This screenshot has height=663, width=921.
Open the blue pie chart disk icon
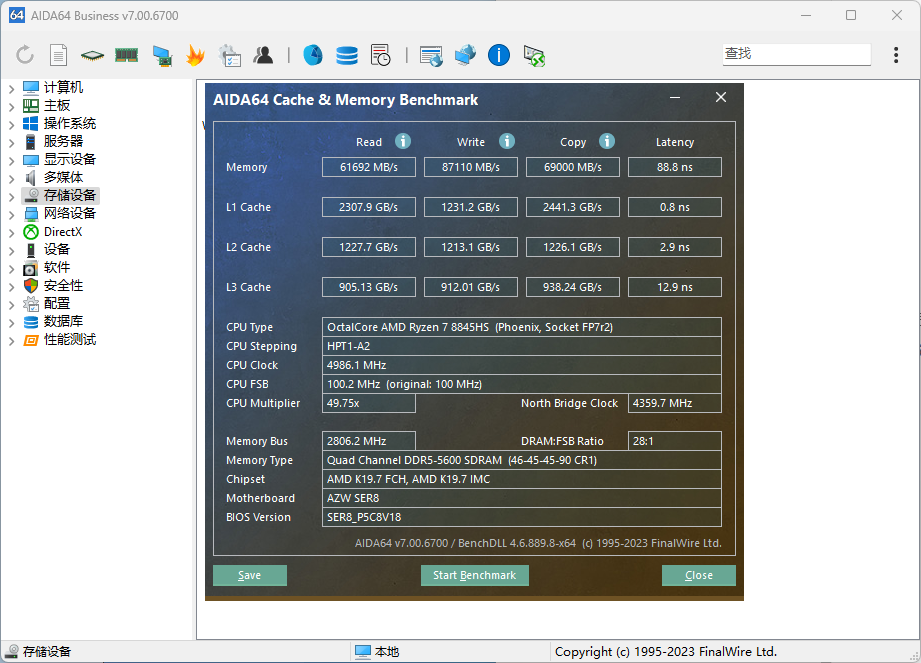(312, 55)
